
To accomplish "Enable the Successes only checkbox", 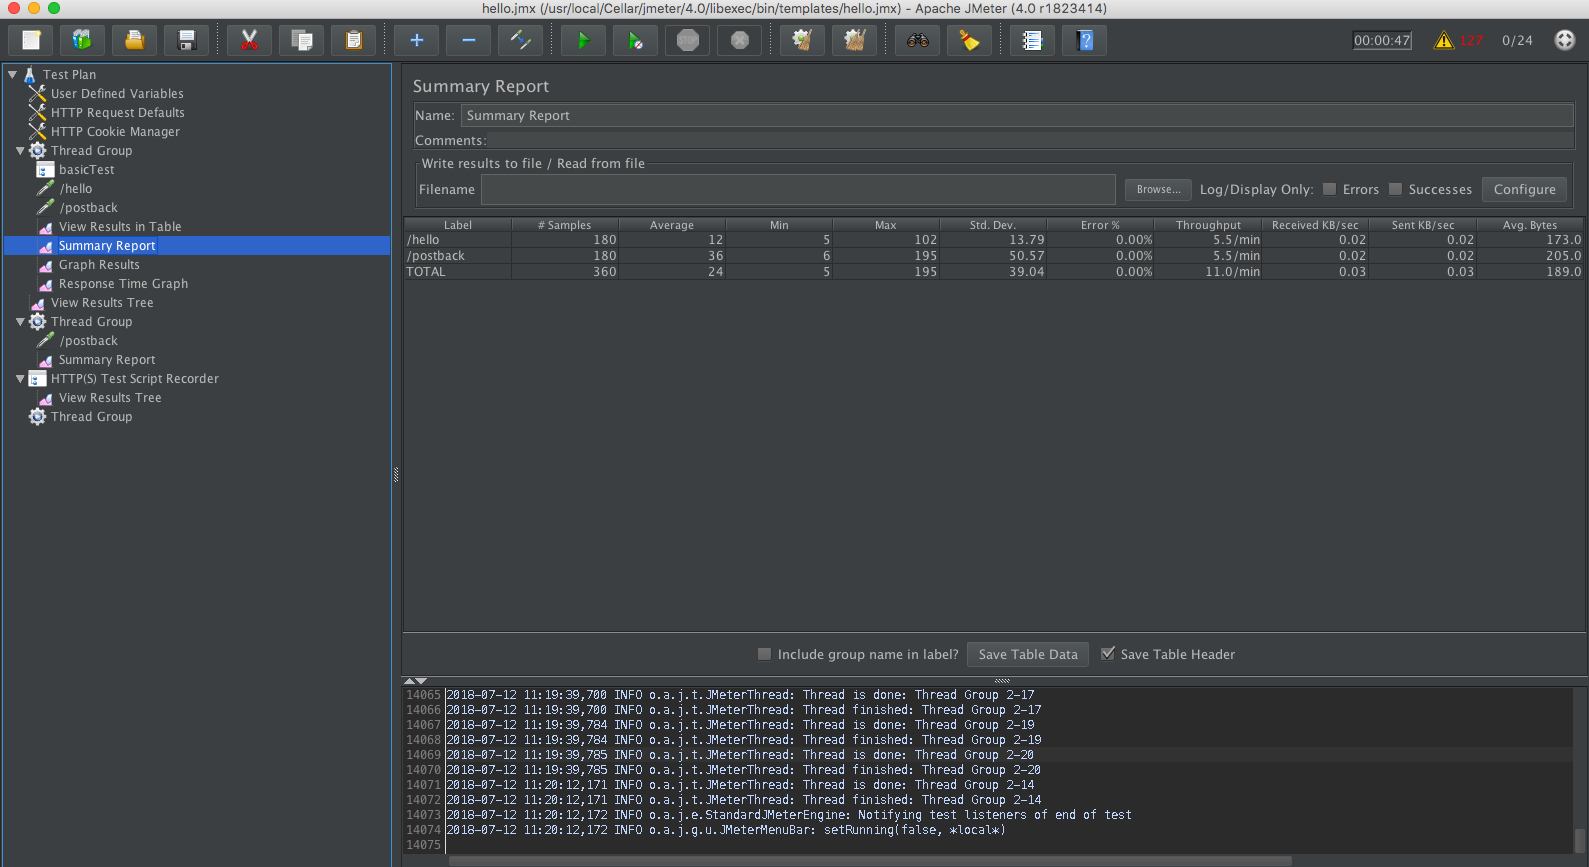I will pyautogui.click(x=1395, y=189).
